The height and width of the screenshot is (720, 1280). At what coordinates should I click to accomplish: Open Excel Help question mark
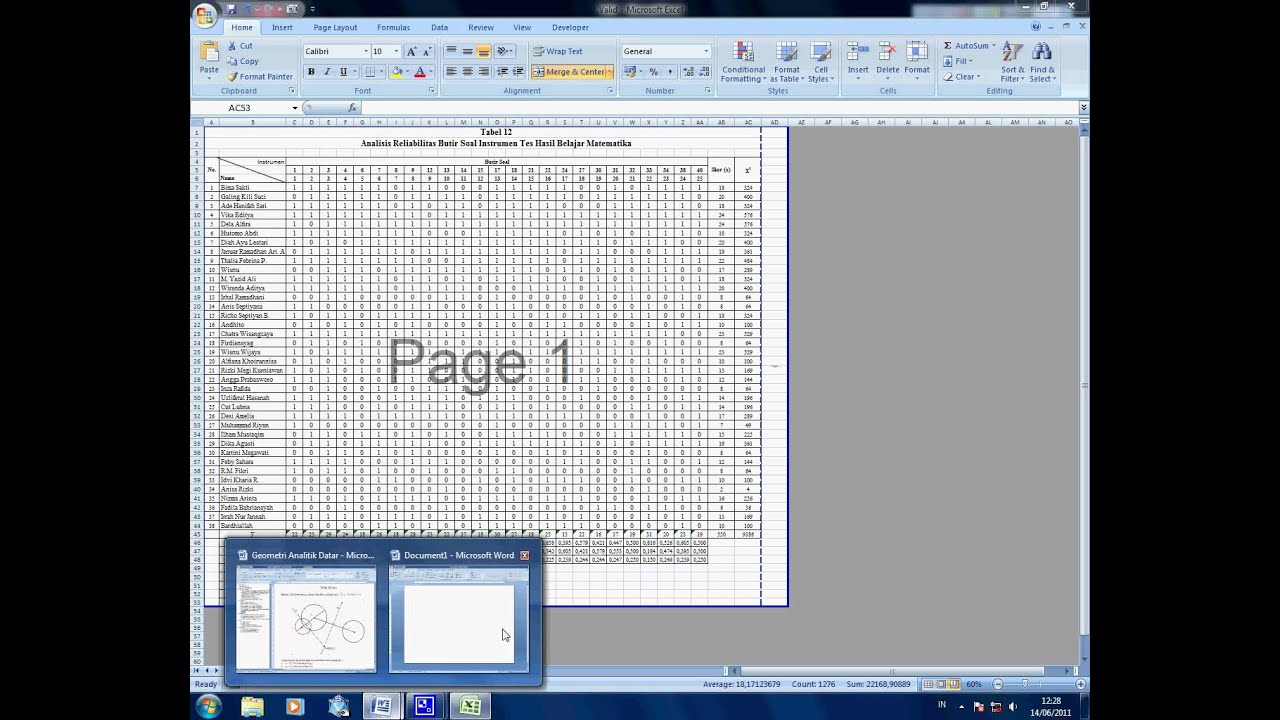pos(1036,27)
